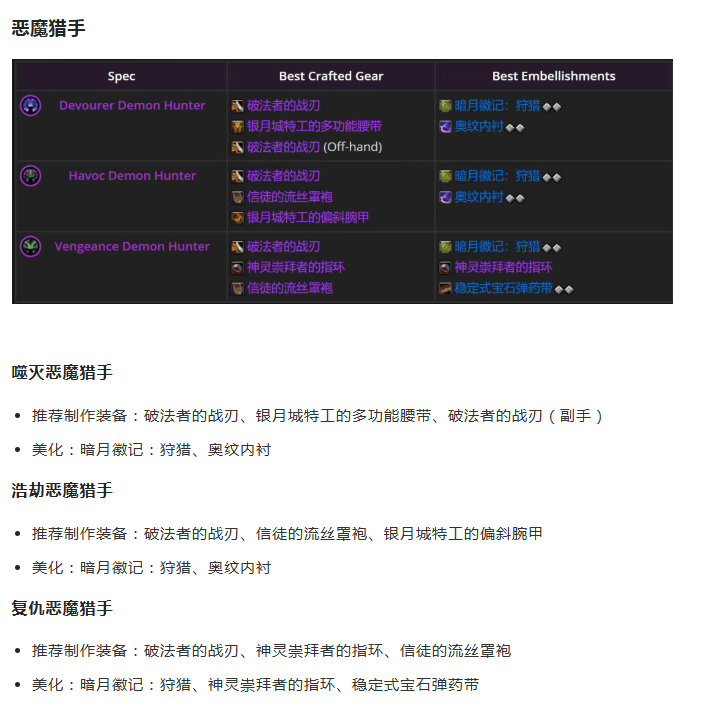Open the Havoc Demon Hunter guide link
This screenshot has width=701, height=722.
pyautogui.click(x=132, y=176)
